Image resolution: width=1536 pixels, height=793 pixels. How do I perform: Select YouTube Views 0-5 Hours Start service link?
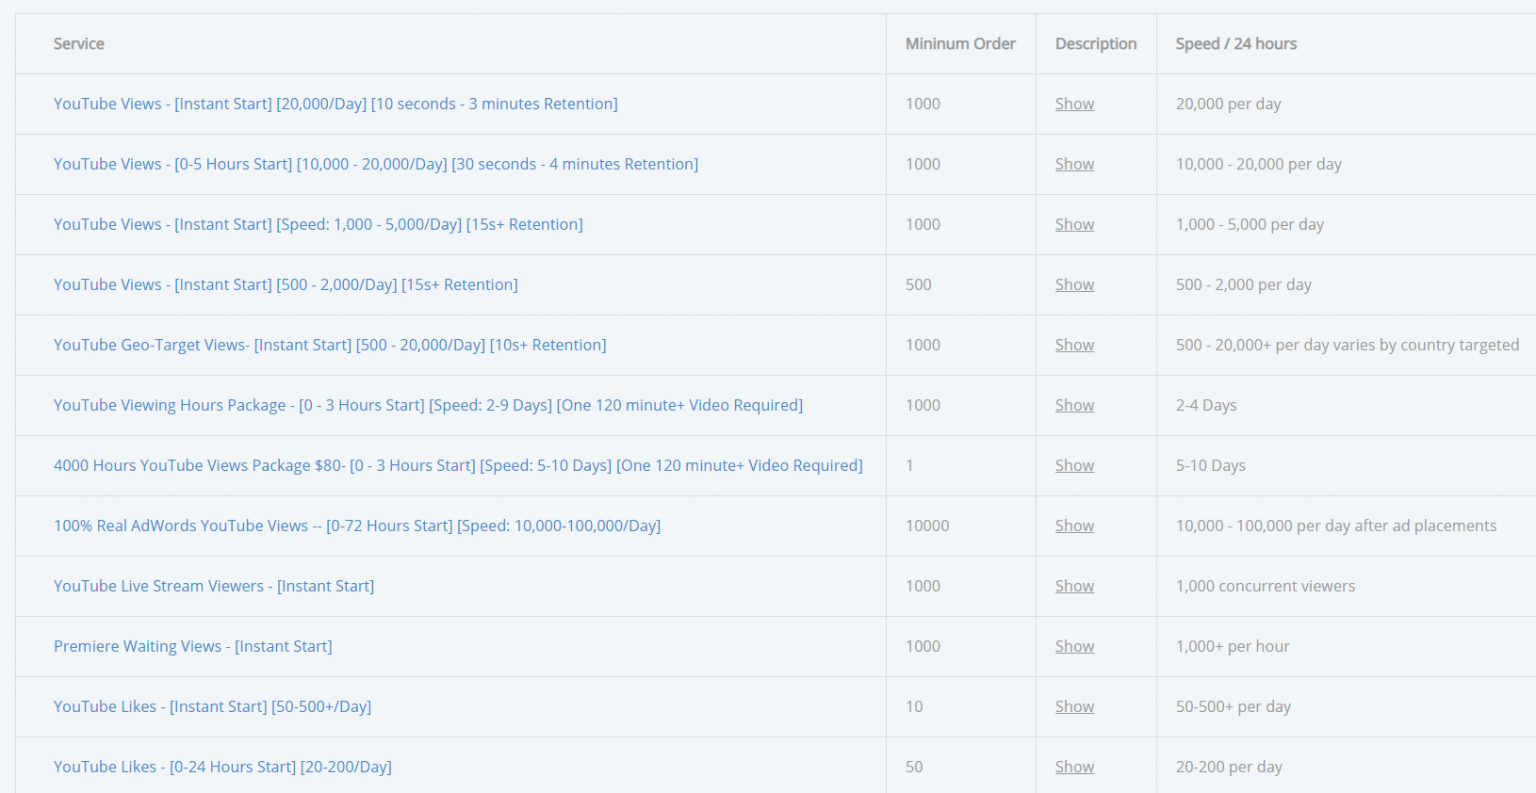pos(375,163)
